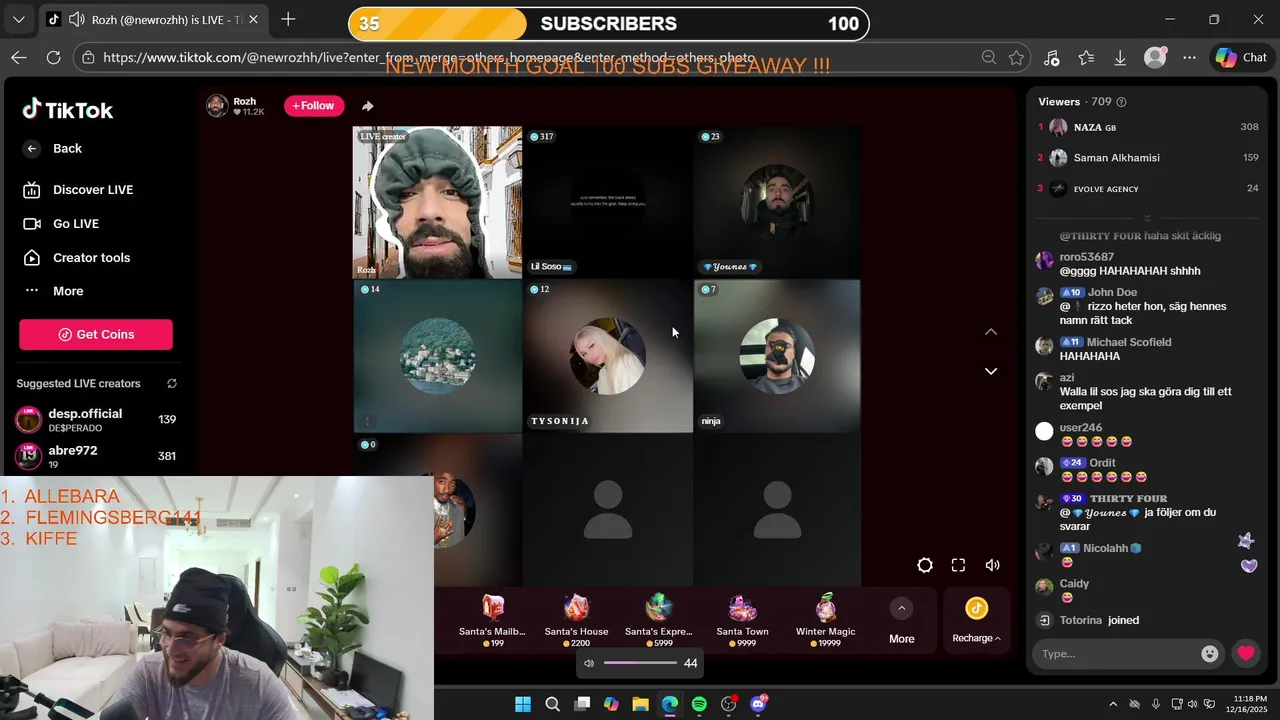This screenshot has height=720, width=1280.
Task: Open Copilot Chat
Action: (1241, 58)
